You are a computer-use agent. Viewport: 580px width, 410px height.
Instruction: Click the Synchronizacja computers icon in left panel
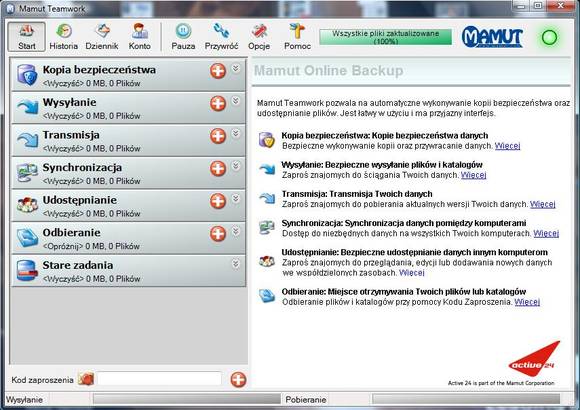(27, 172)
